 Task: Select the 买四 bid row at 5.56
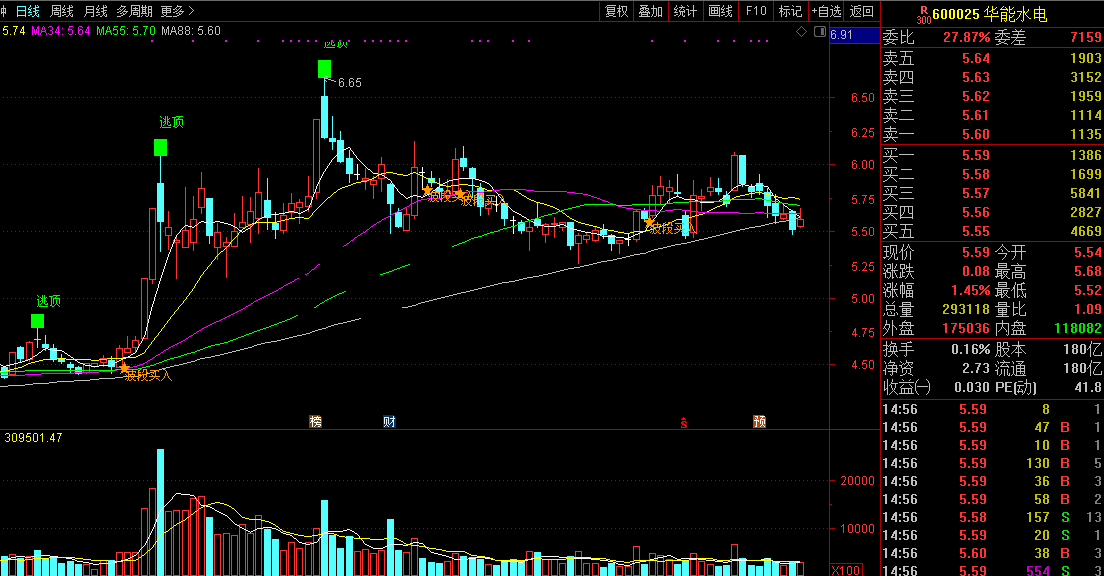pos(992,213)
